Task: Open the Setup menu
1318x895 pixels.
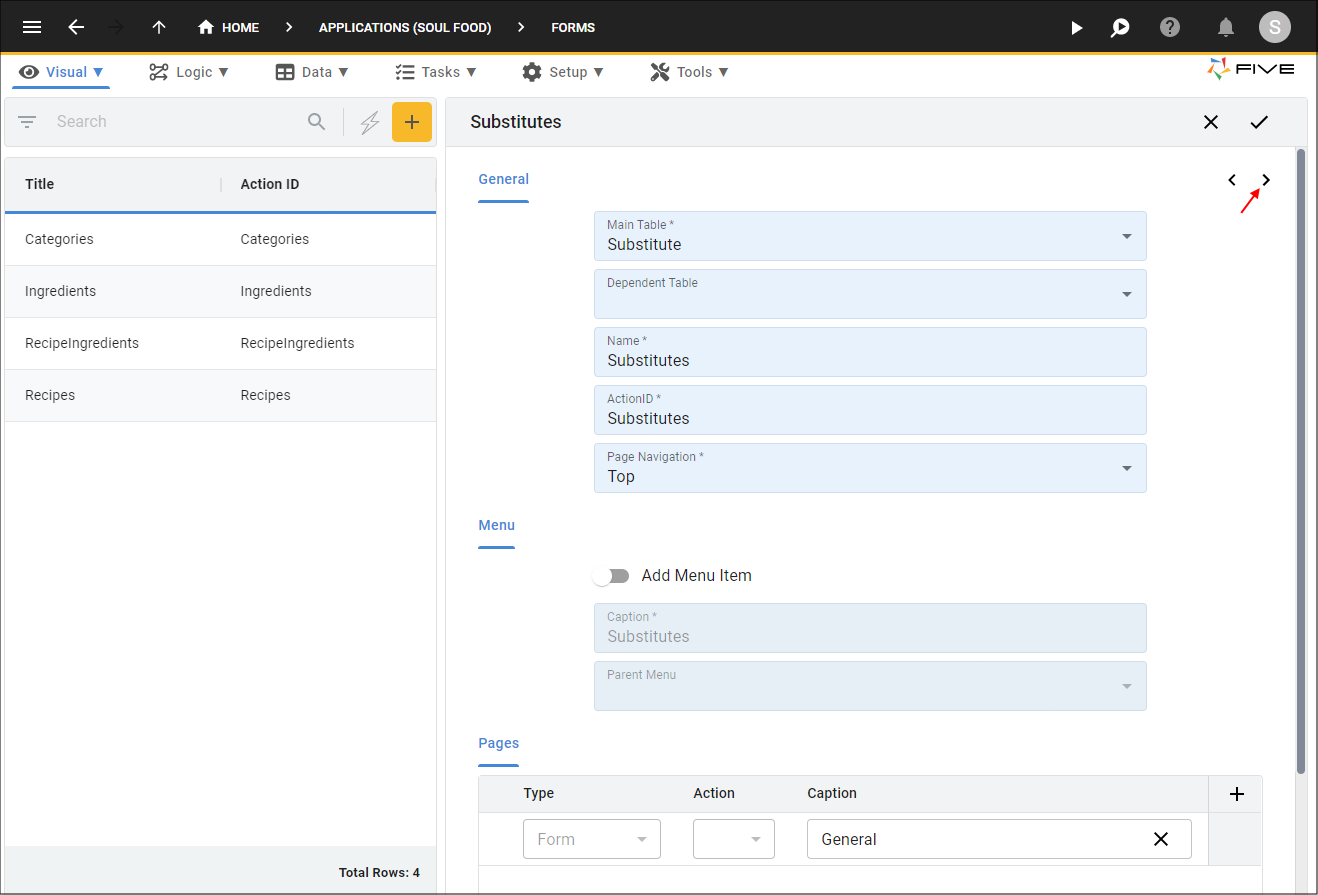Action: (563, 72)
